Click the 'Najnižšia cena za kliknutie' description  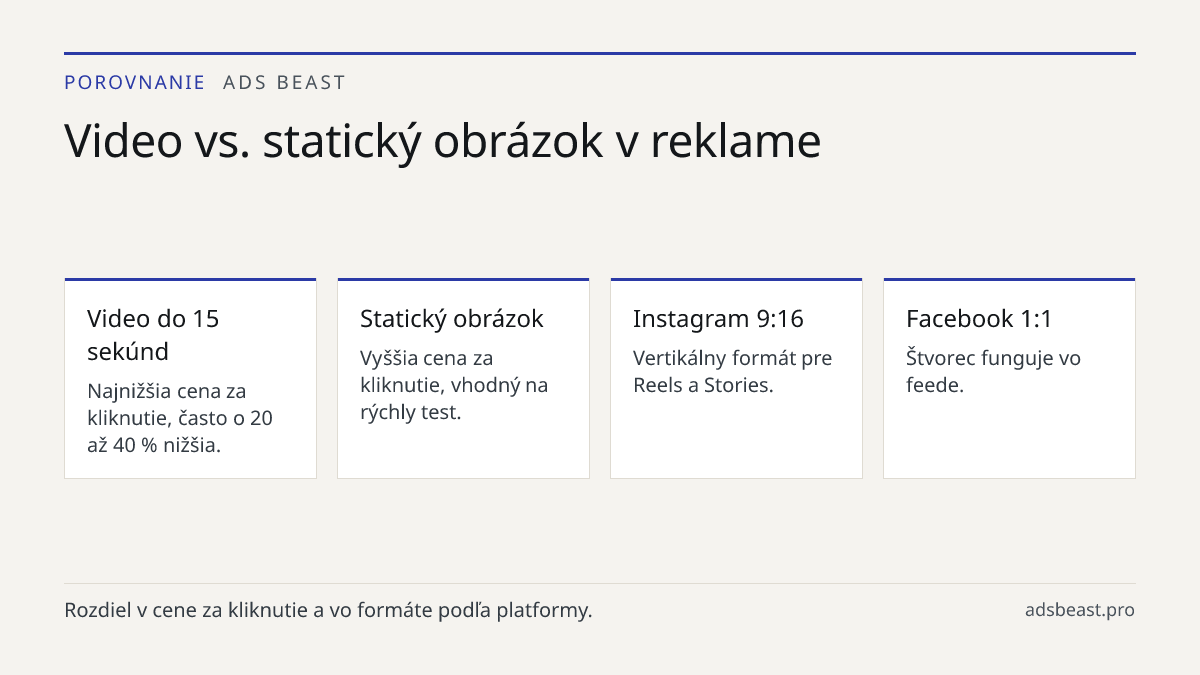click(180, 418)
